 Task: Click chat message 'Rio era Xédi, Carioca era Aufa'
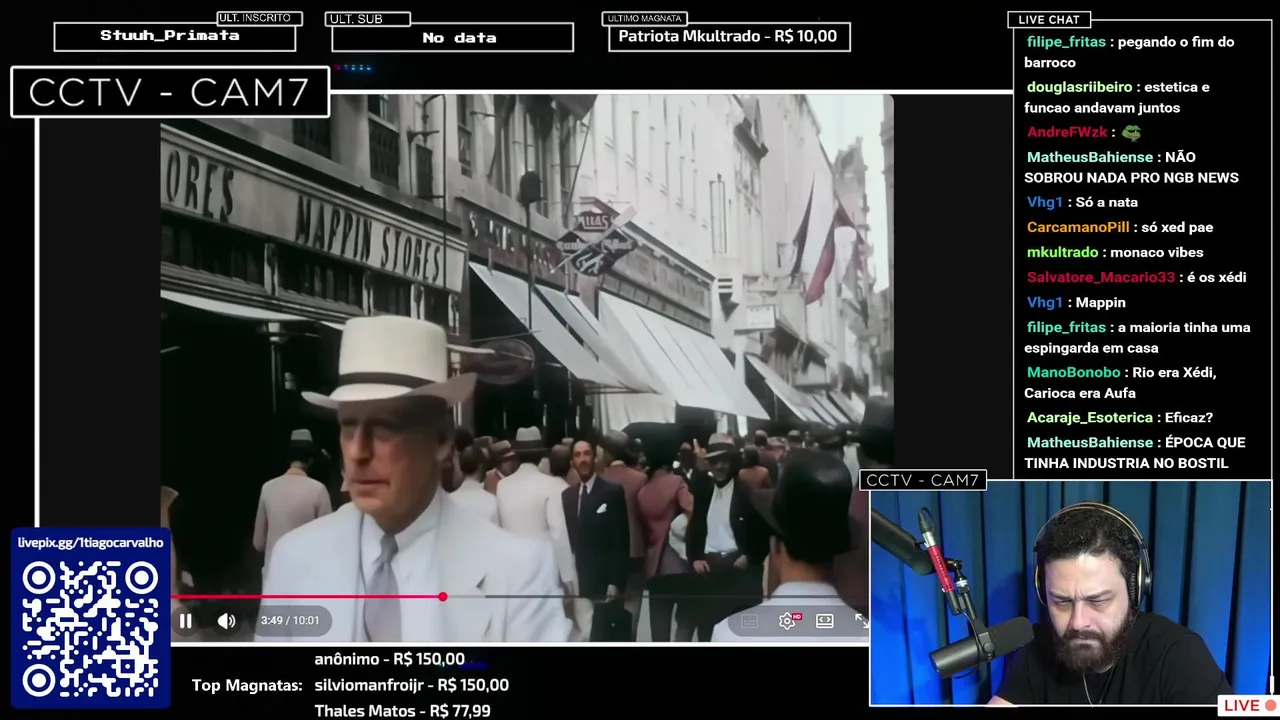(x=1120, y=382)
